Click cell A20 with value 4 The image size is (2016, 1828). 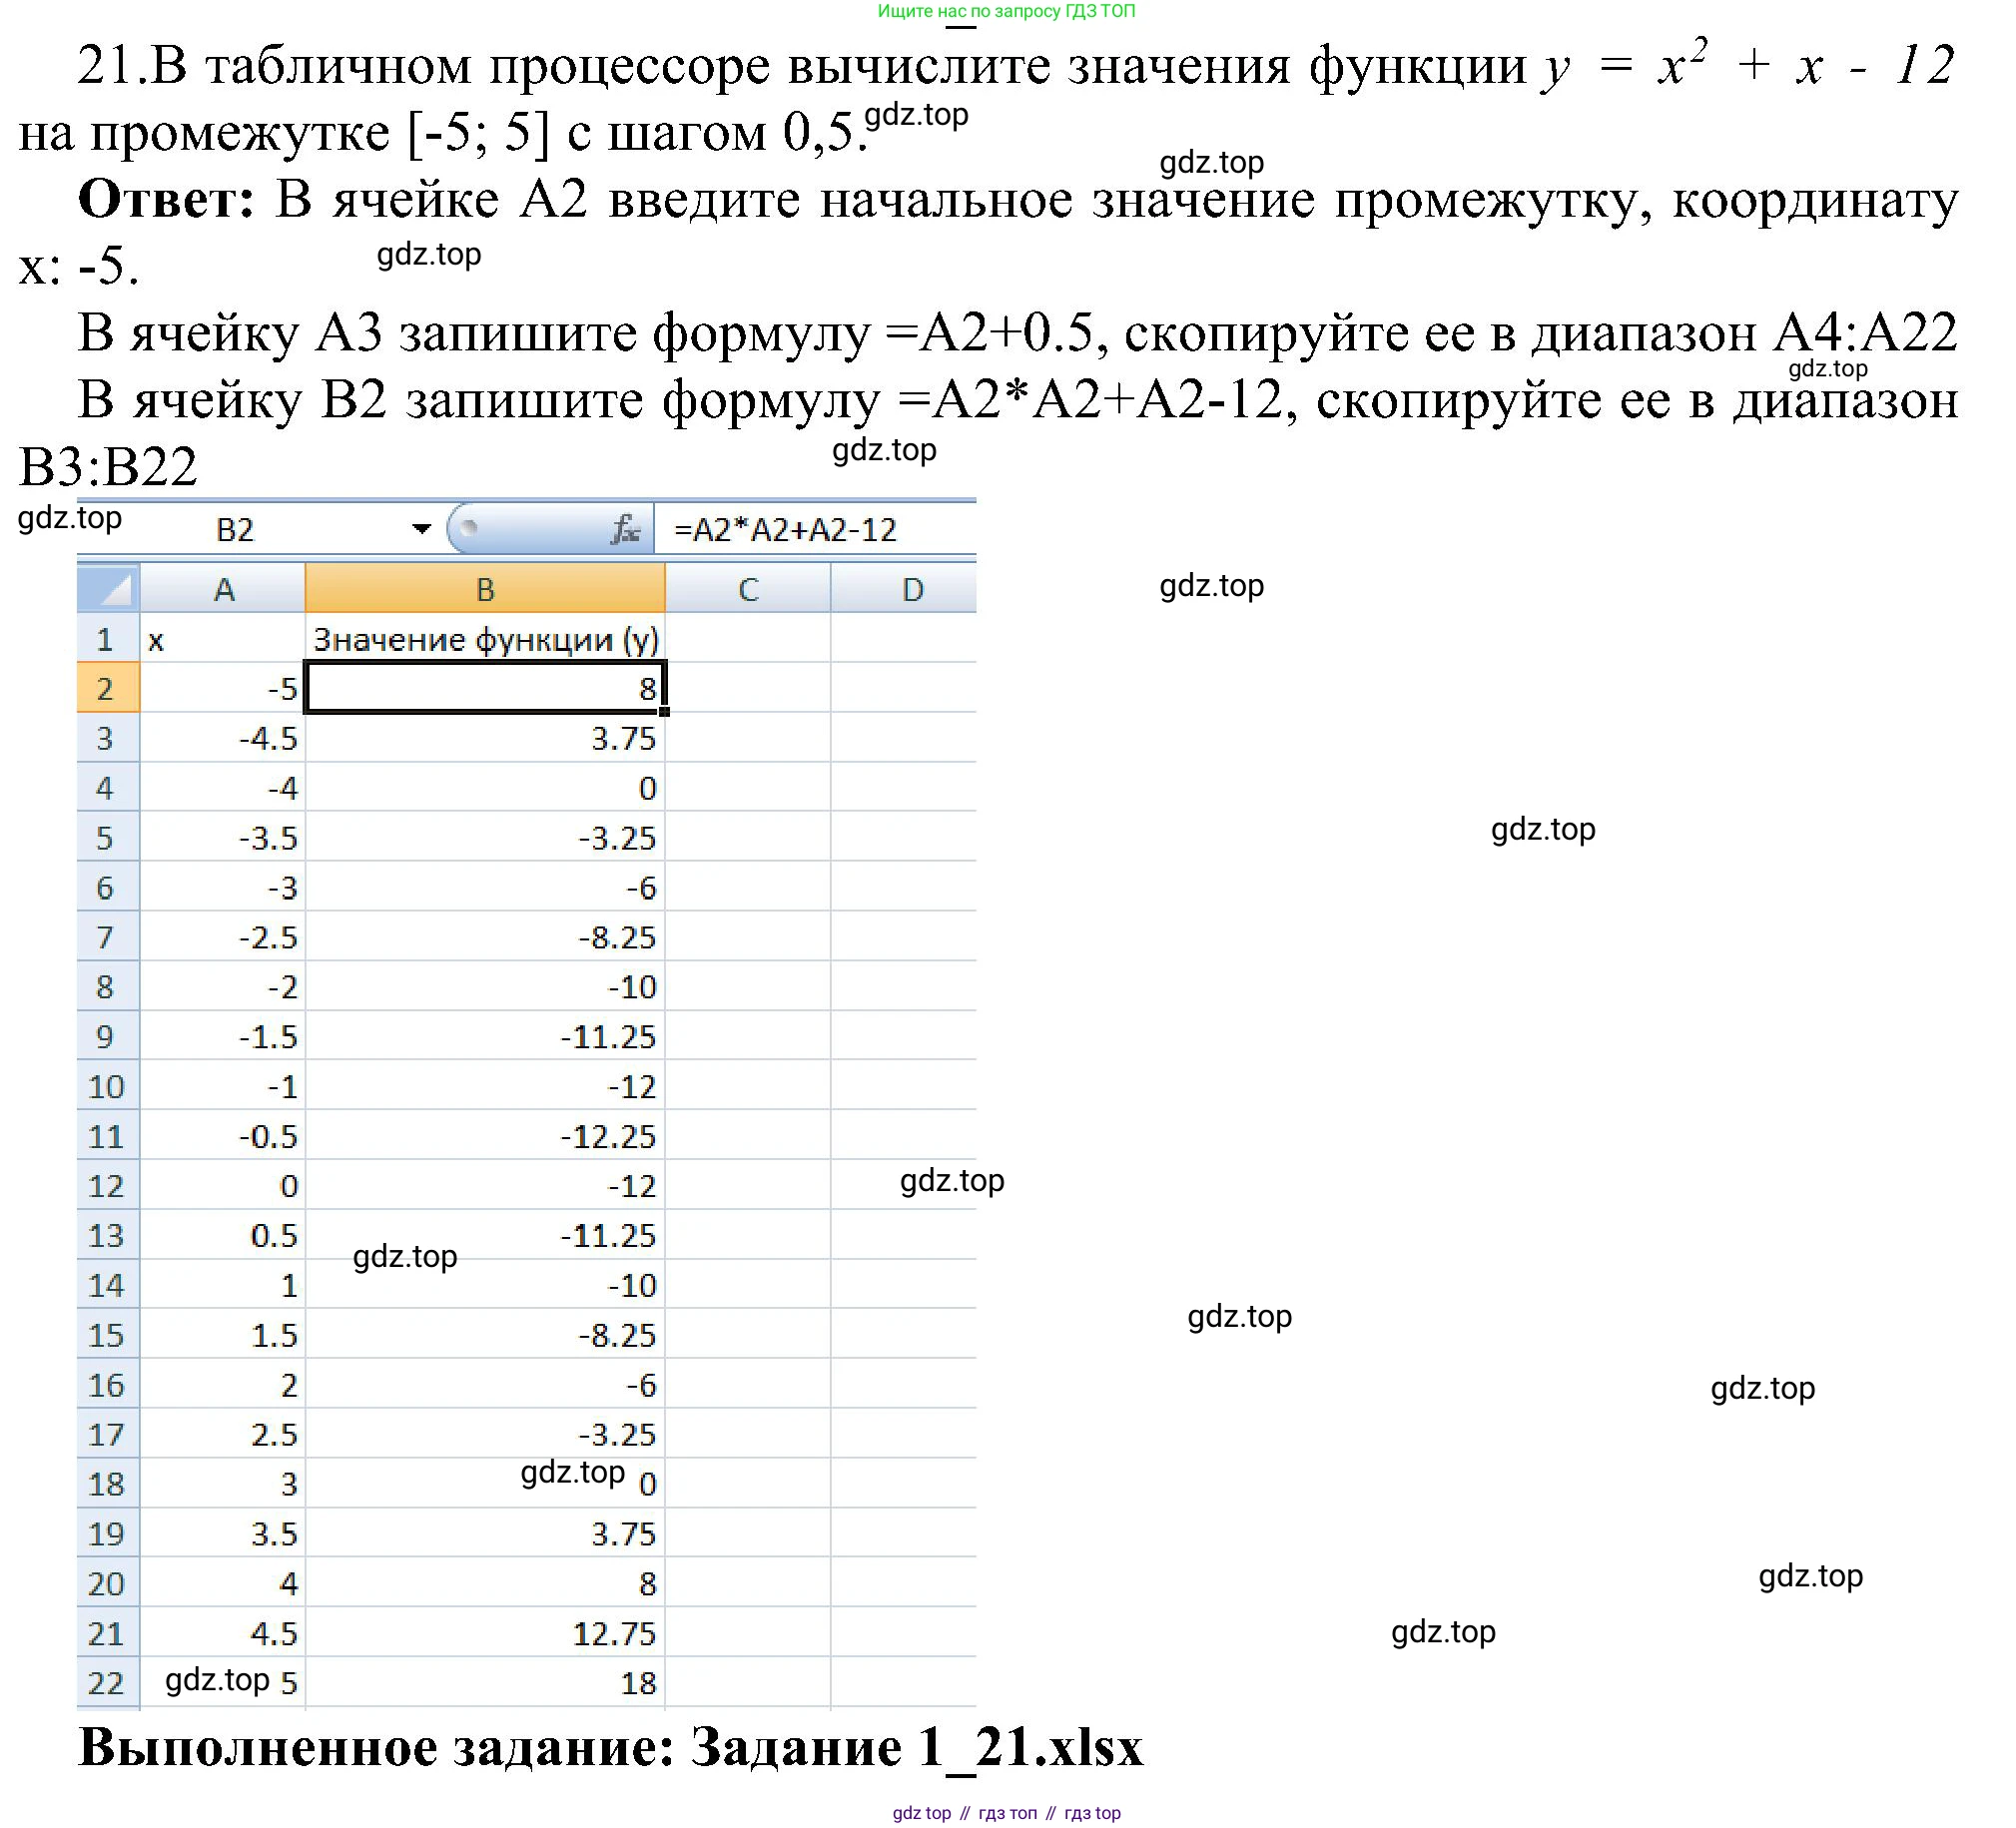223,1583
